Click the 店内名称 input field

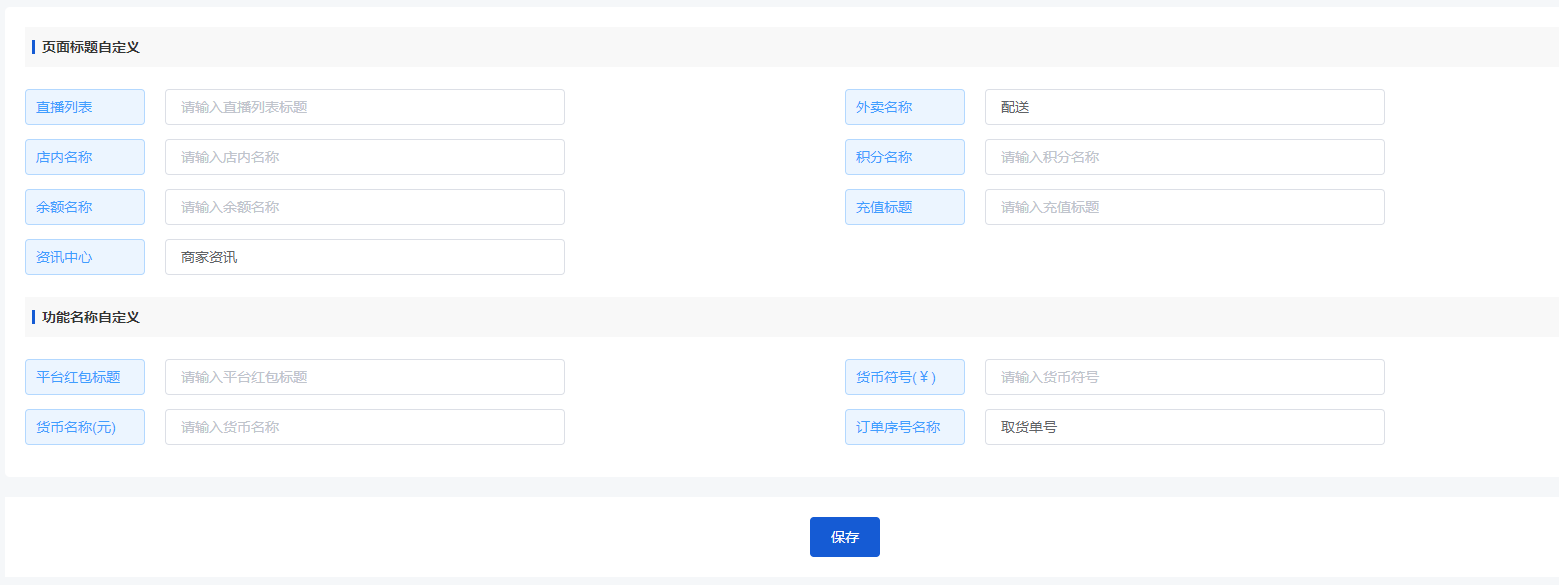[x=365, y=157]
